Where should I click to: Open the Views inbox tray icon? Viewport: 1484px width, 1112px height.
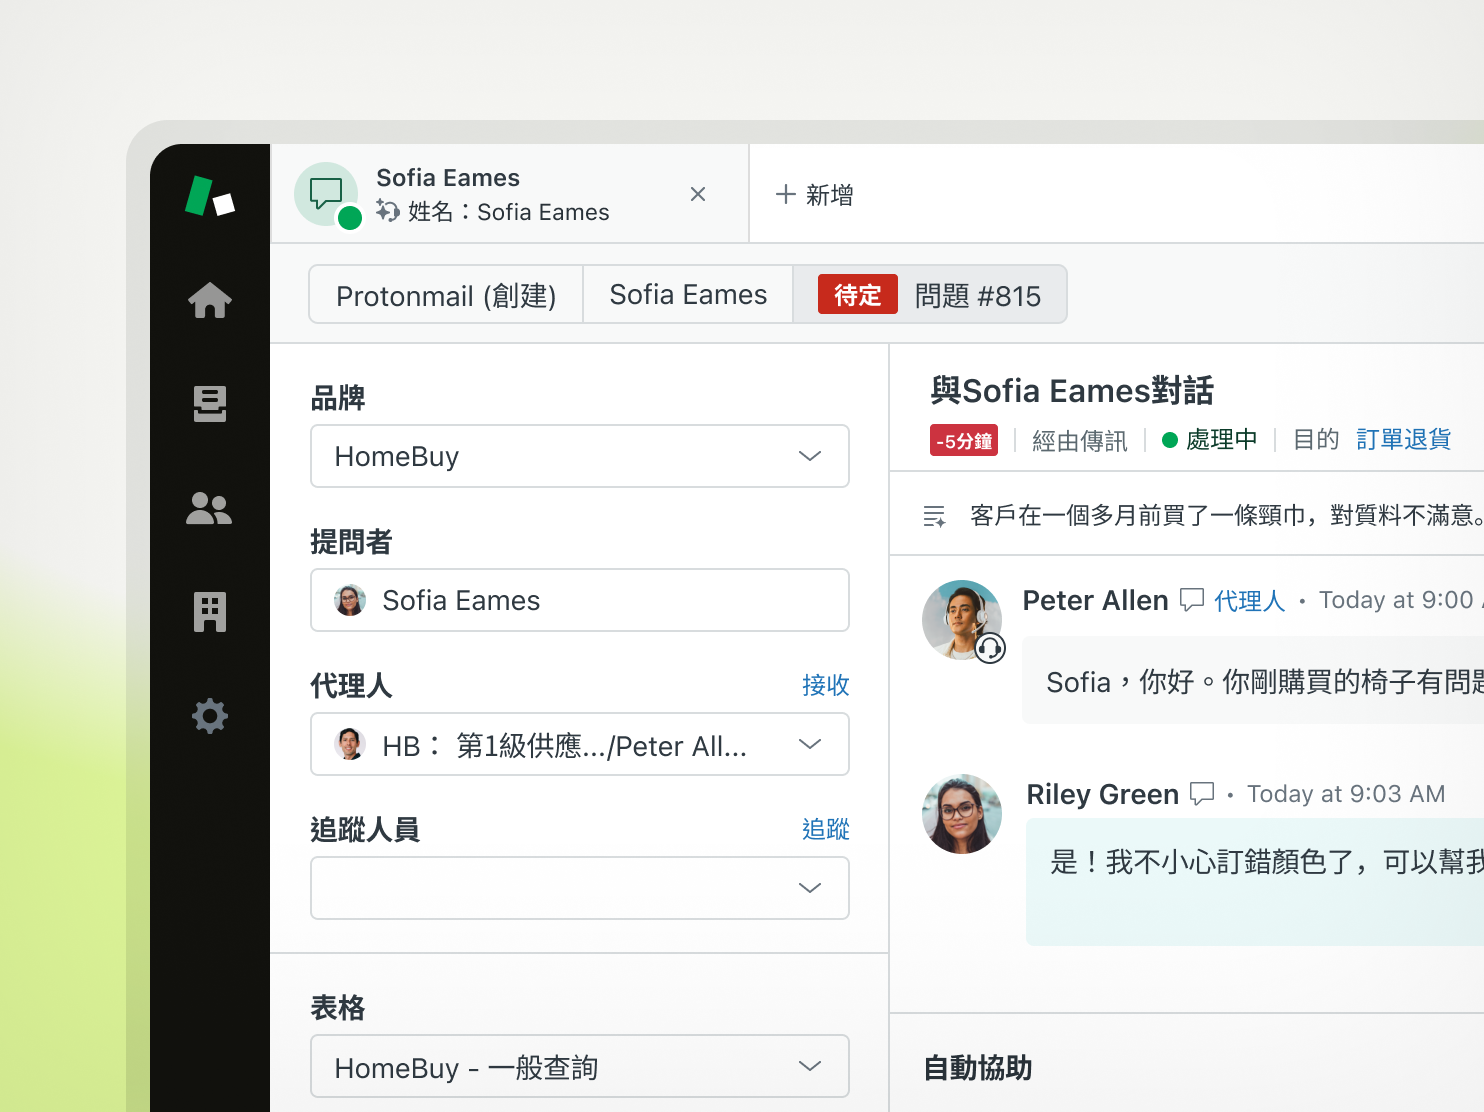click(x=210, y=404)
